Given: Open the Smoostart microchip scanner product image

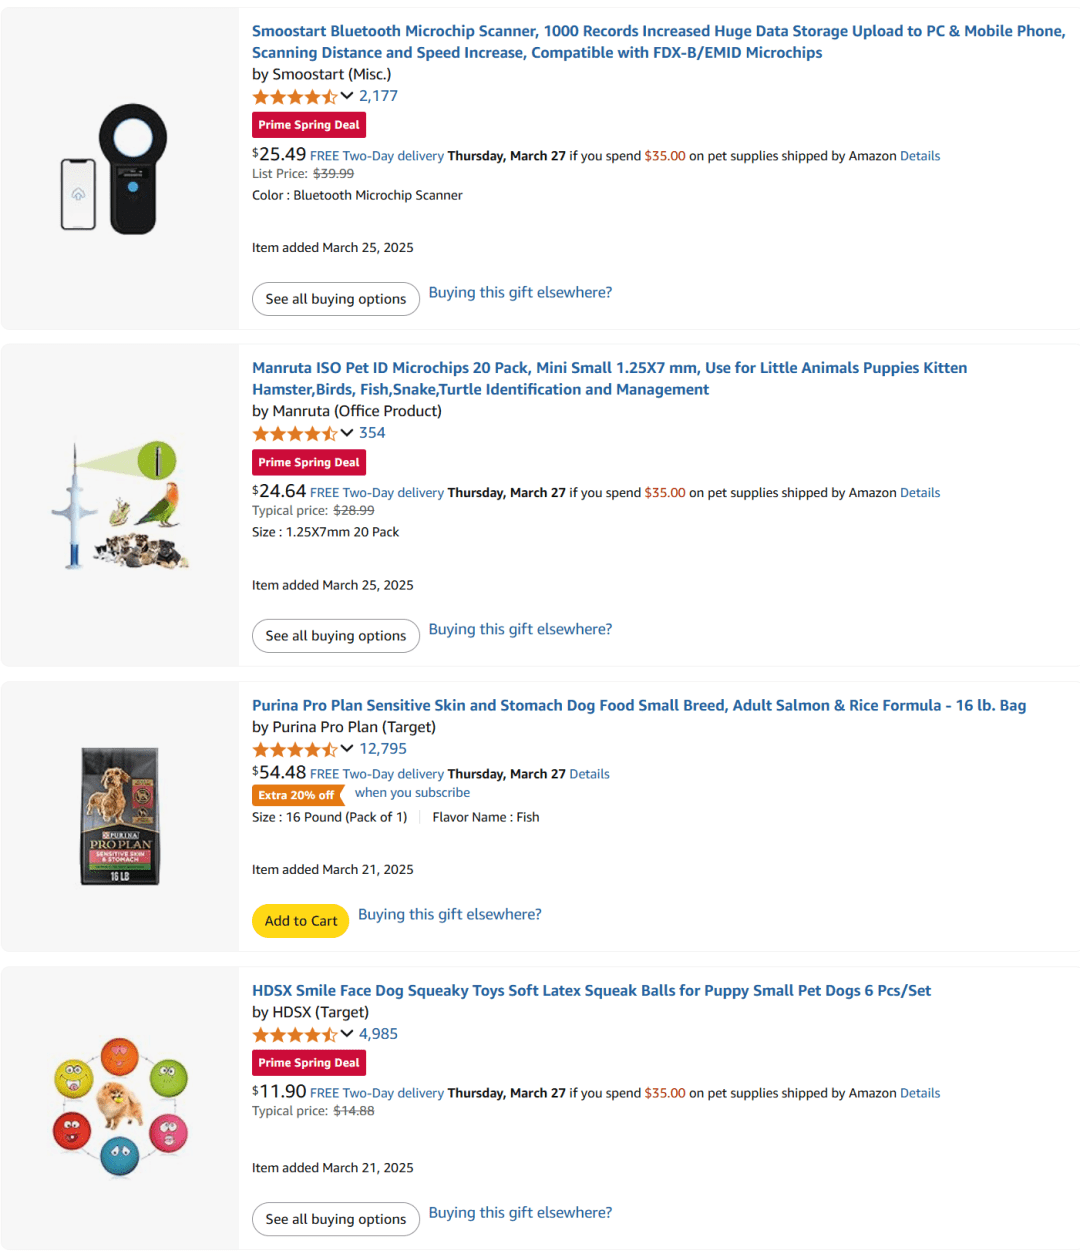Looking at the screenshot, I should [119, 169].
